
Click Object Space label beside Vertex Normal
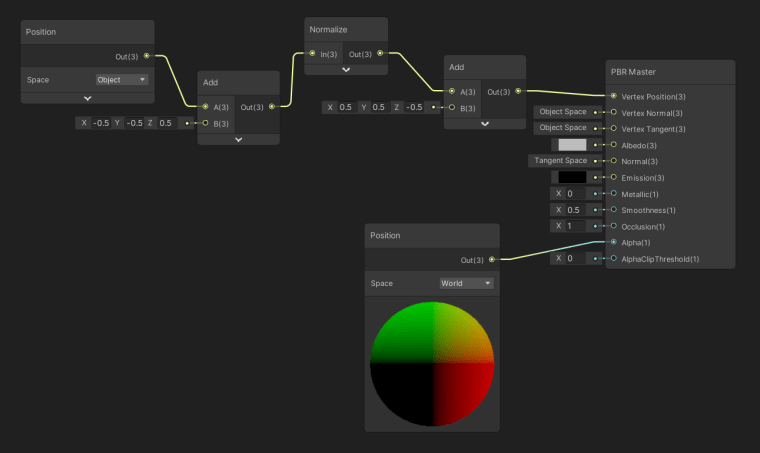563,112
